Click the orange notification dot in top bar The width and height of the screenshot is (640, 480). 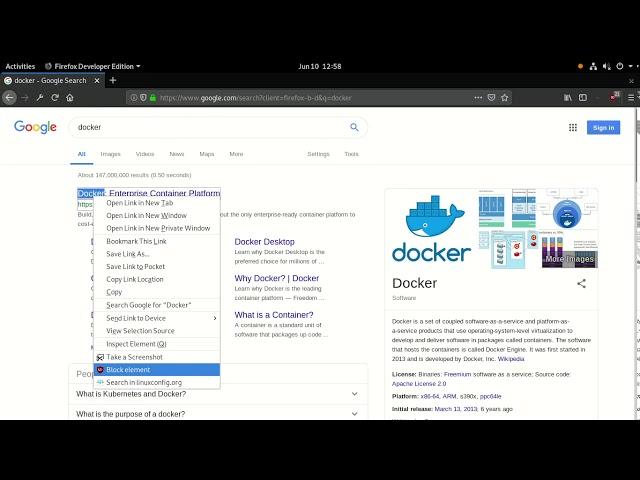point(580,66)
